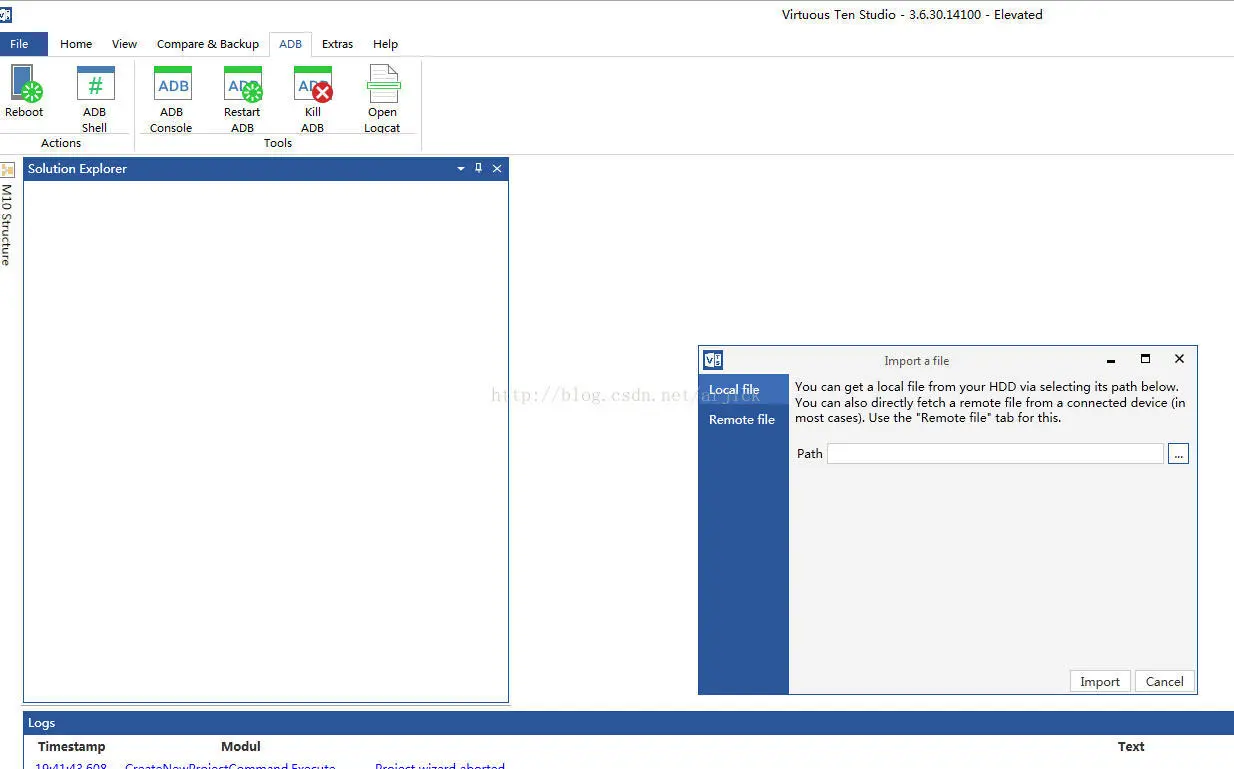Click the Logs panel title bar
Image resolution: width=1234 pixels, height=769 pixels.
click(628, 723)
